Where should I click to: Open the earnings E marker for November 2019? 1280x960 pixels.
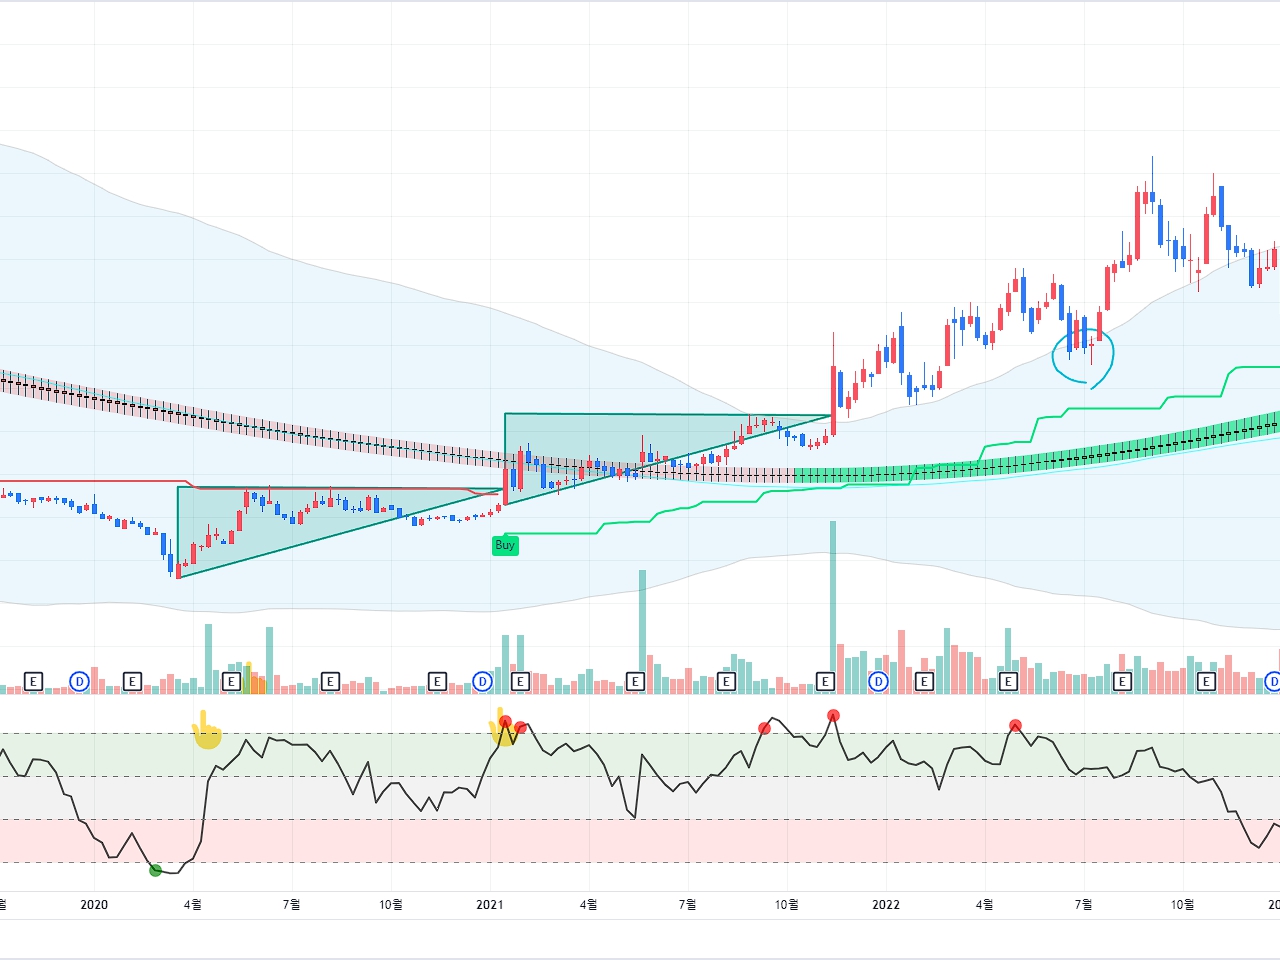(33, 682)
